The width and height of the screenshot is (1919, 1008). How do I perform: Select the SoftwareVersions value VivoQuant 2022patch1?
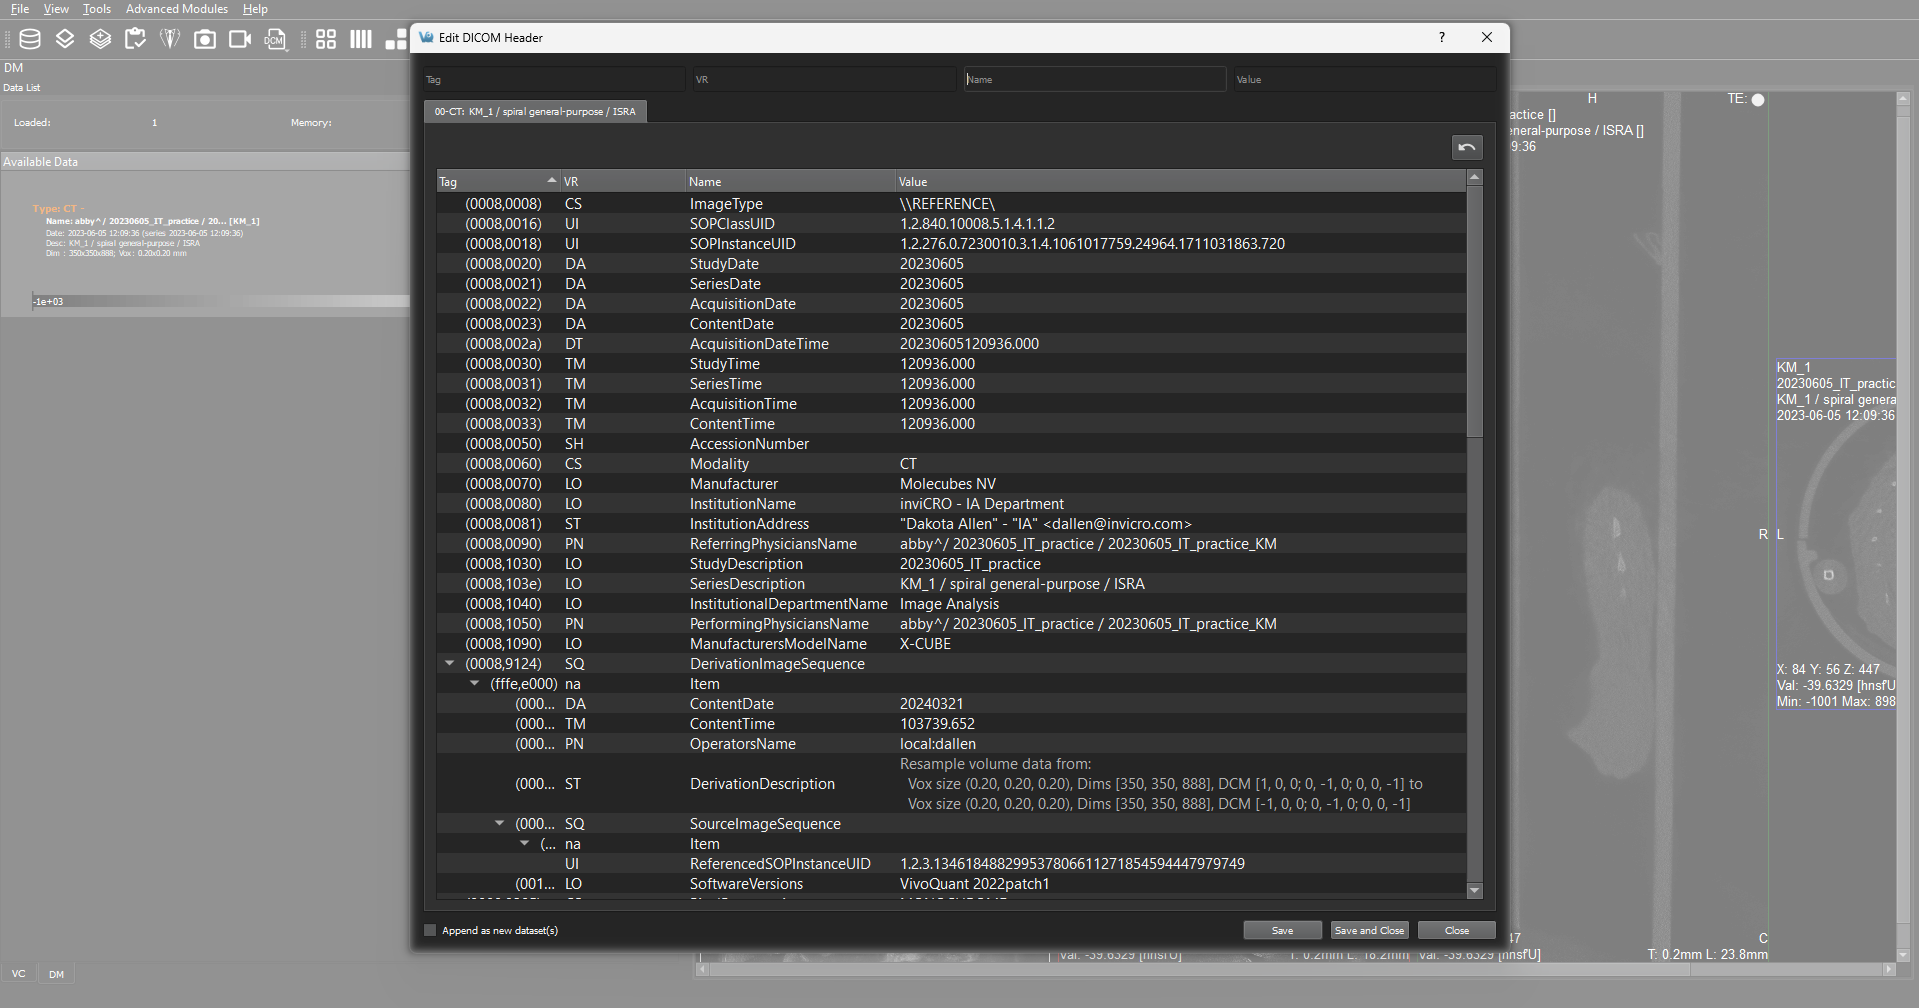975,884
